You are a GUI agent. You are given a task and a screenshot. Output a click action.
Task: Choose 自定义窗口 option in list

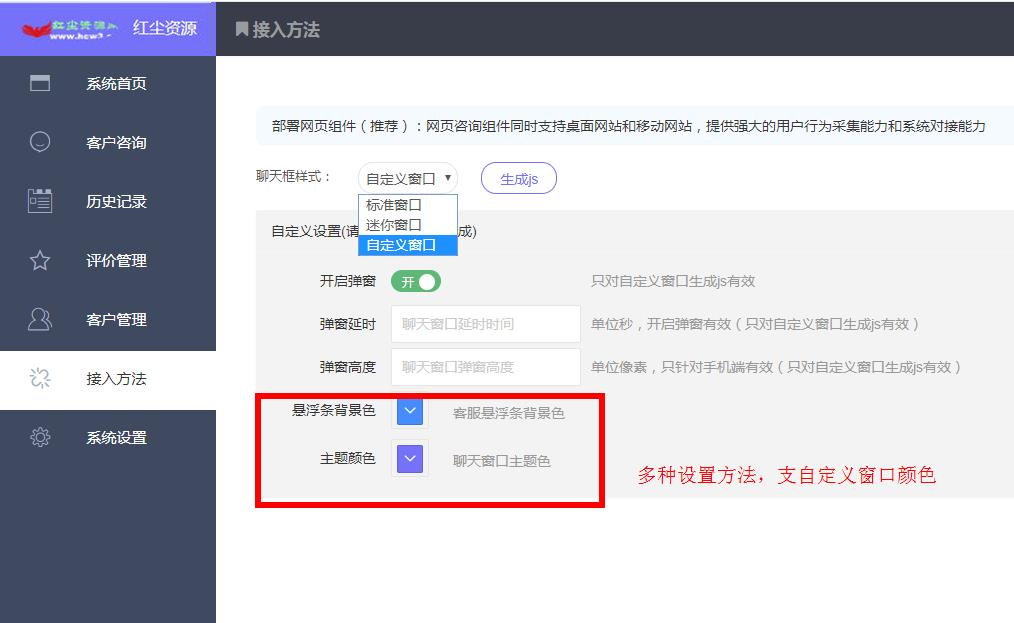pos(408,245)
